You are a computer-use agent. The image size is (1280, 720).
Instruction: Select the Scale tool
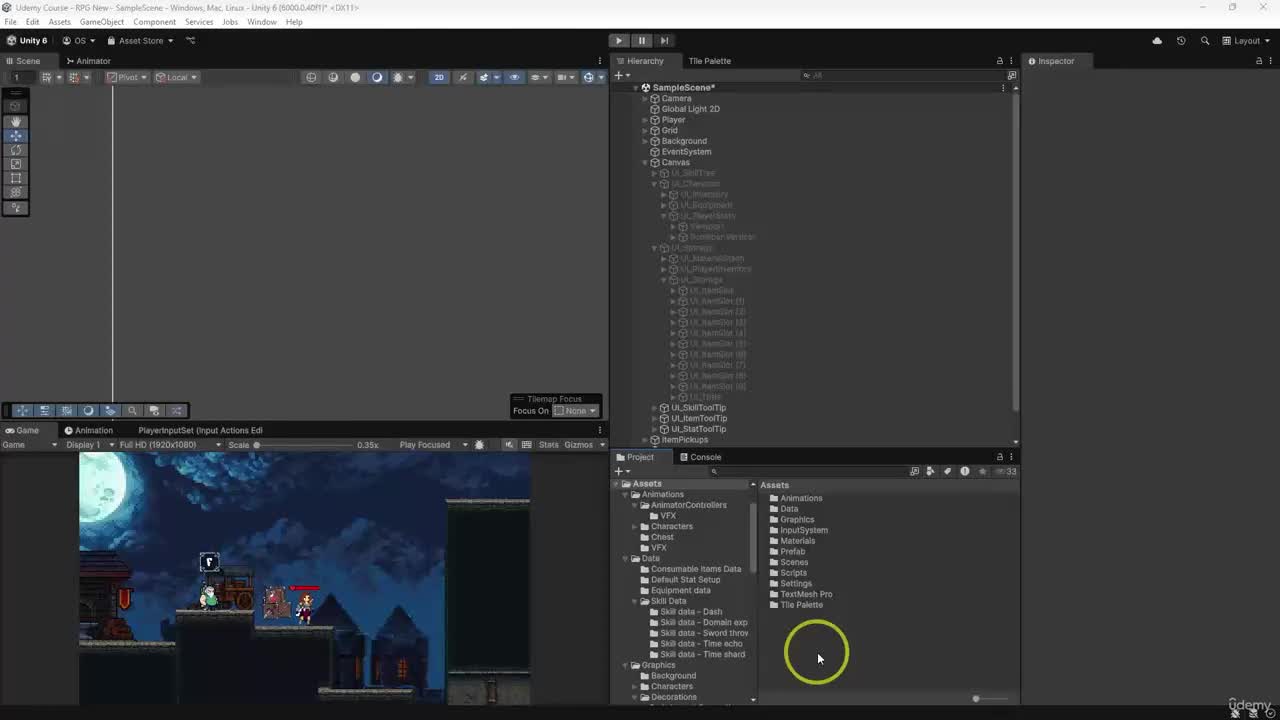pos(16,163)
